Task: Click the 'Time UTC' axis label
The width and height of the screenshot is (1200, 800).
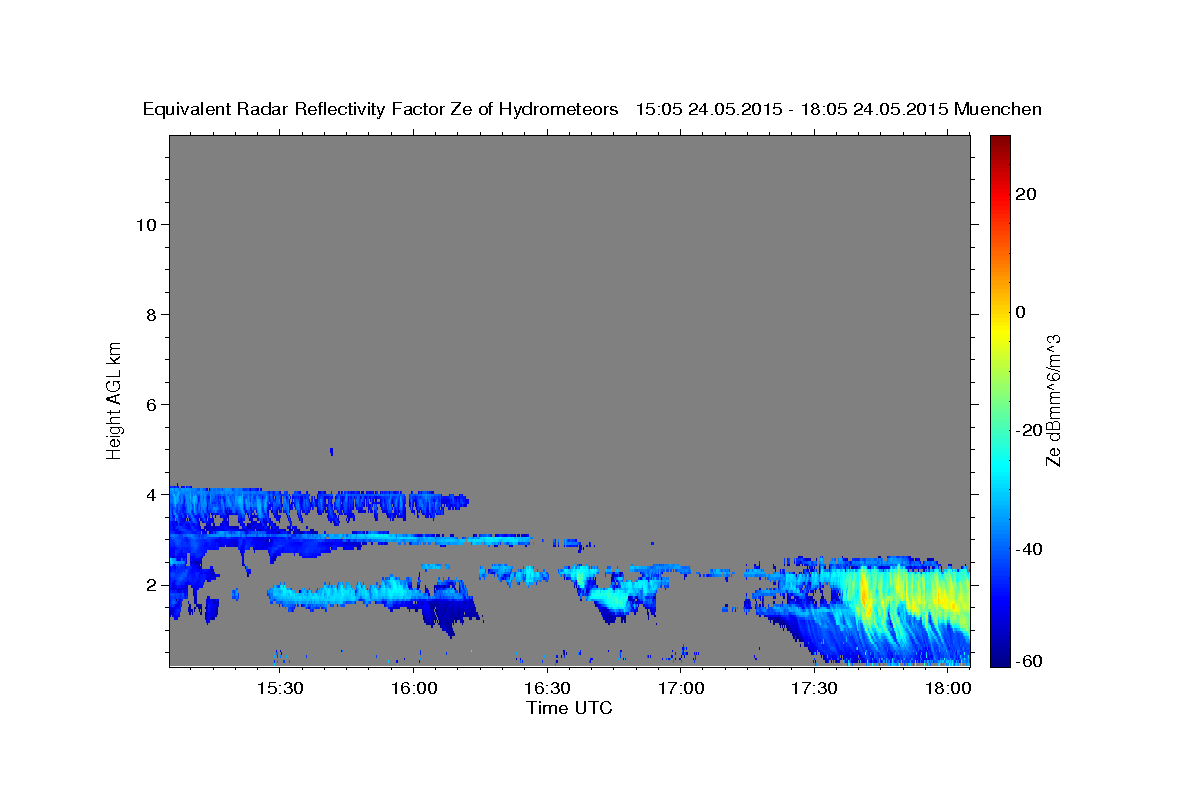Action: pyautogui.click(x=569, y=708)
